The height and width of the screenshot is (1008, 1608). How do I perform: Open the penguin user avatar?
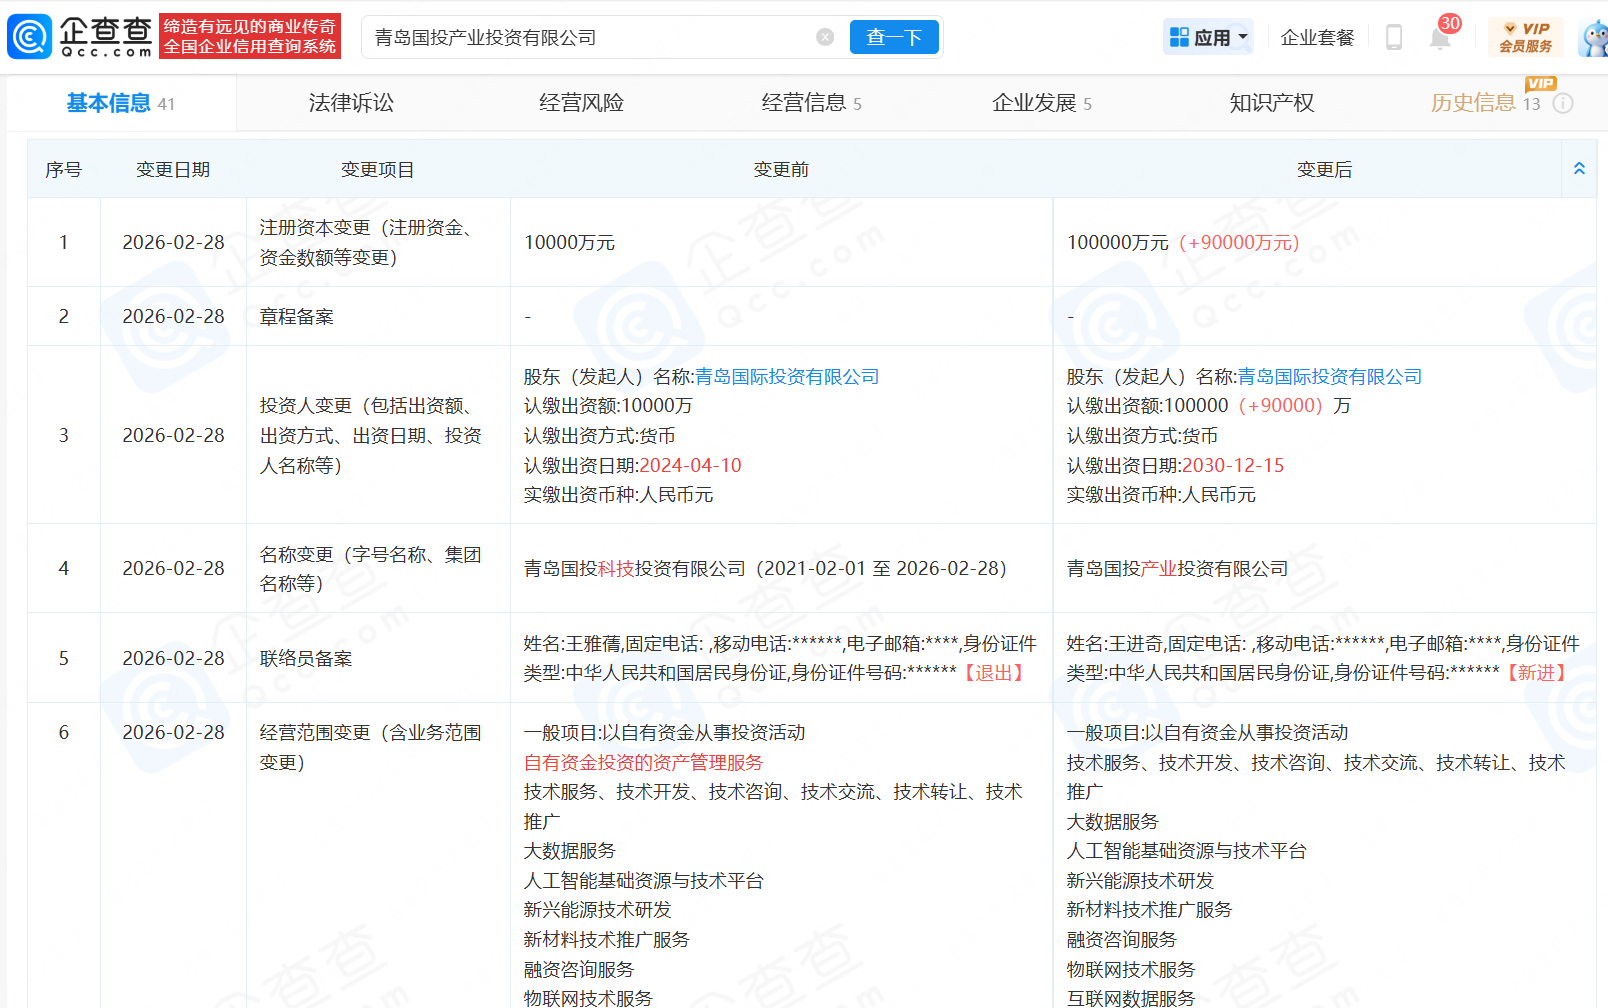pos(1594,38)
